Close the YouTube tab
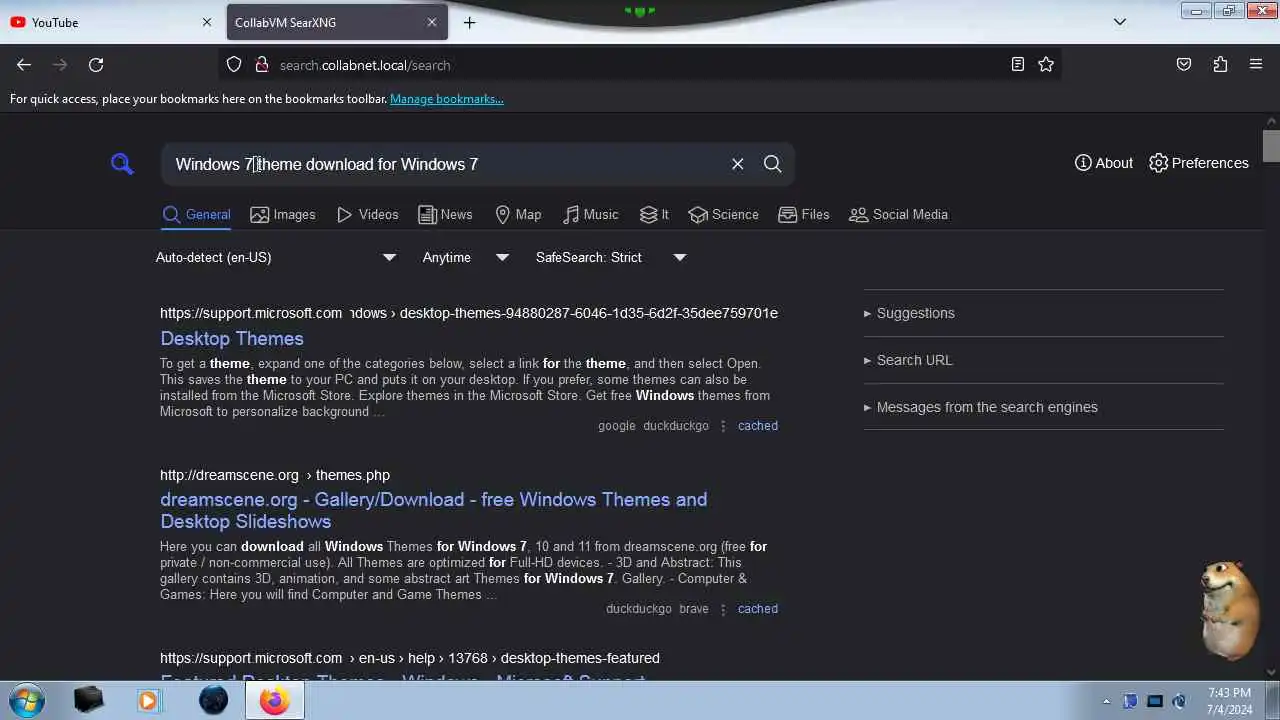This screenshot has width=1280, height=720. (207, 22)
